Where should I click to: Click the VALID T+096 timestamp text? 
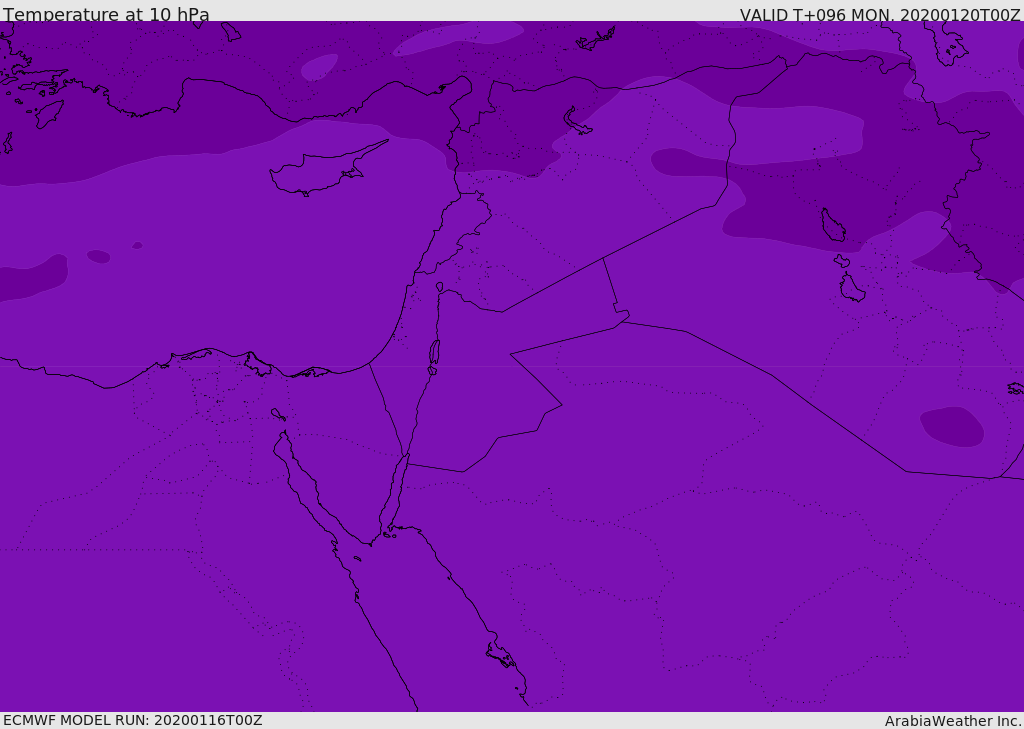(x=880, y=15)
